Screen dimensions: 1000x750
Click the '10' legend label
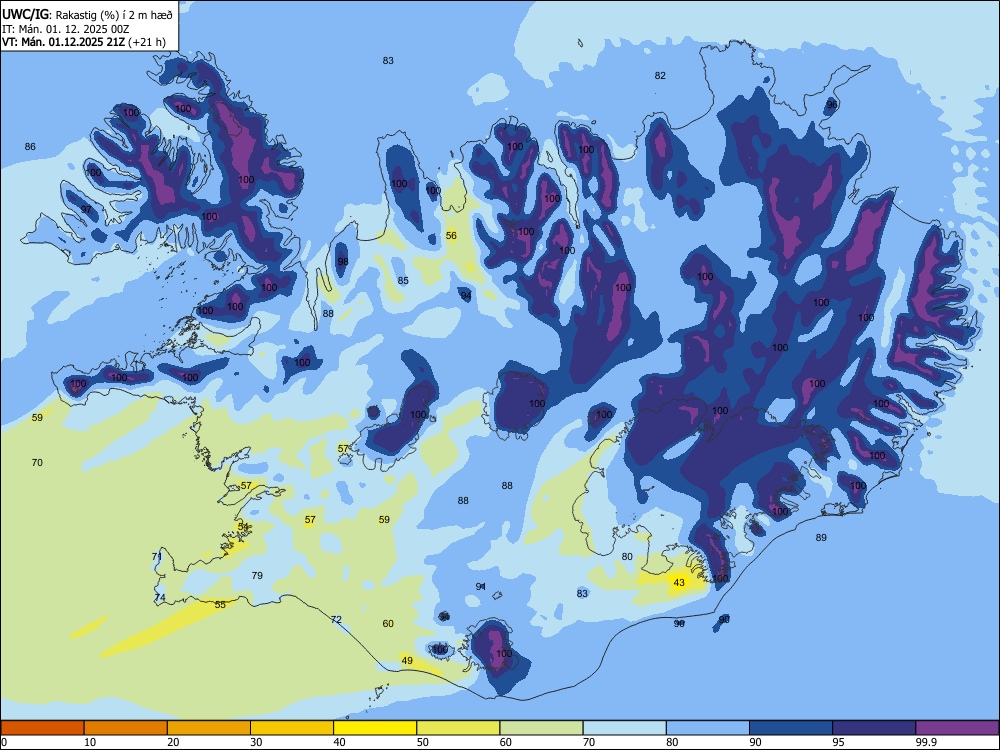coord(90,742)
